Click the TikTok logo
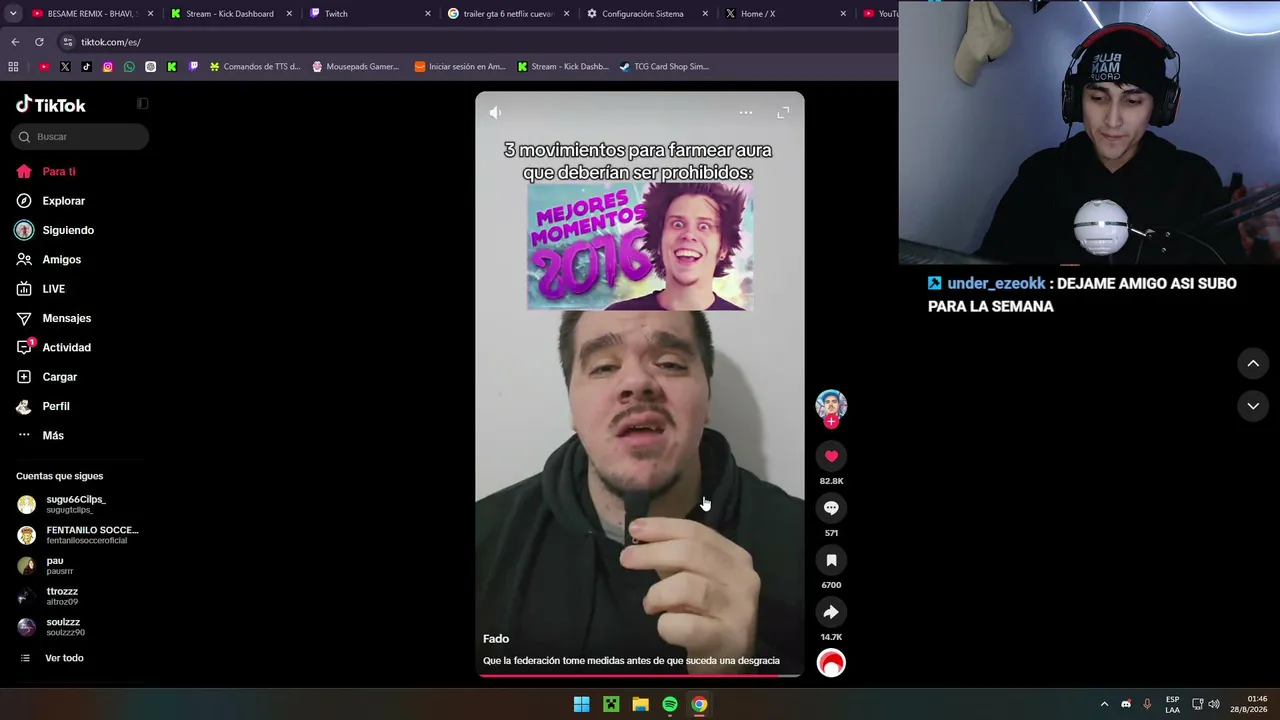 [x=51, y=105]
